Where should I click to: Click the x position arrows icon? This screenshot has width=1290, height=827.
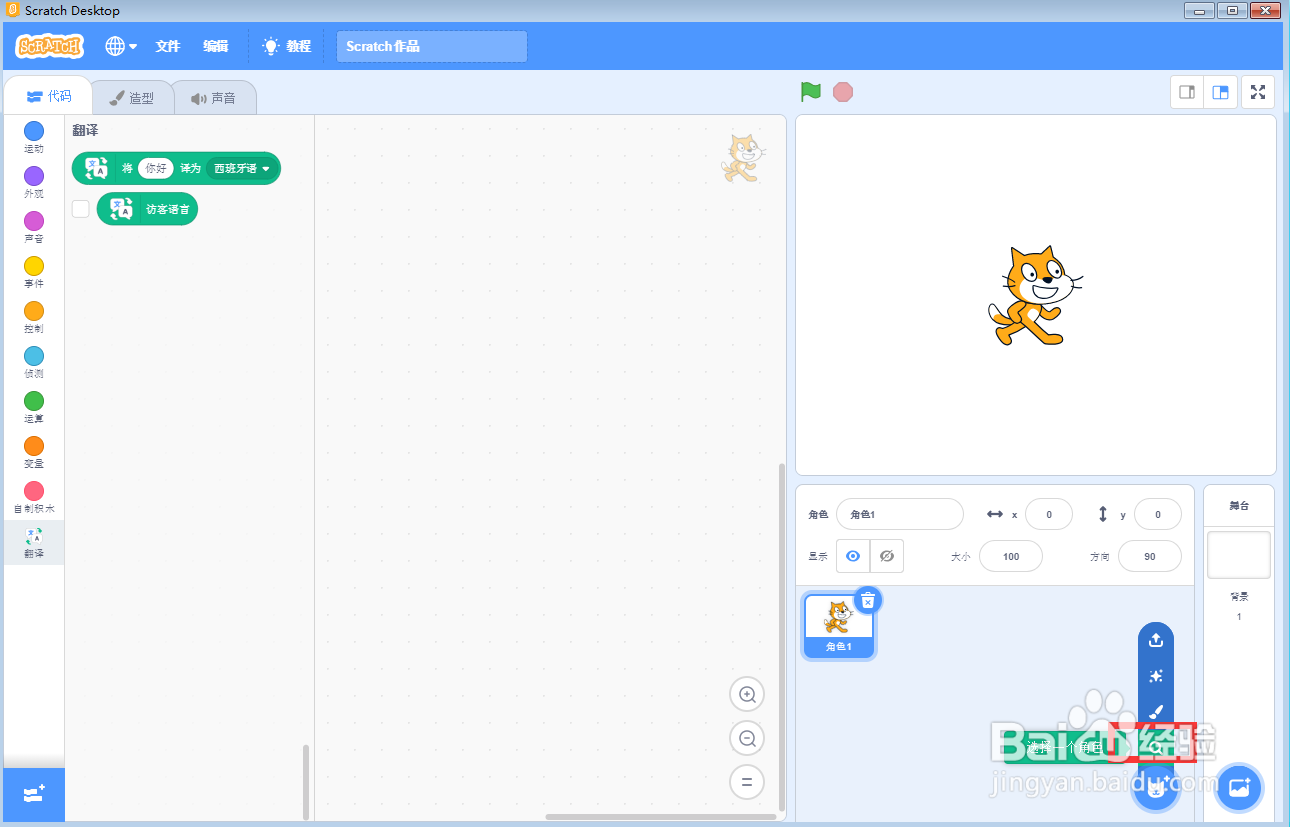[995, 514]
